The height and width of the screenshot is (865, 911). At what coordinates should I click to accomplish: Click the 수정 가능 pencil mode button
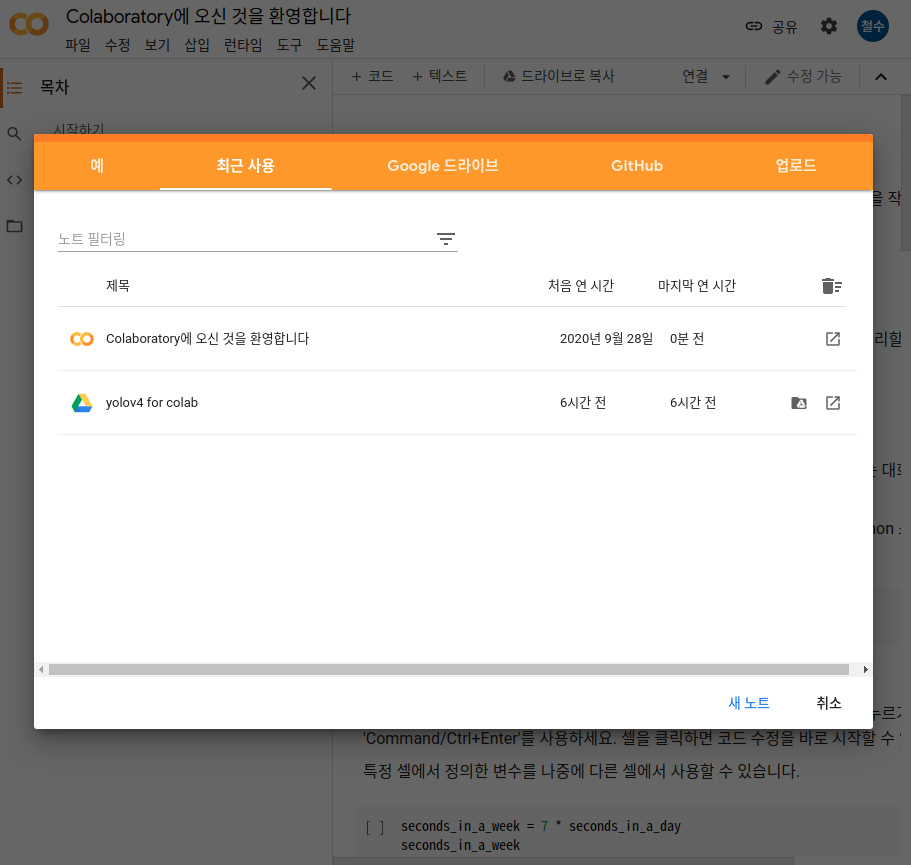pyautogui.click(x=803, y=76)
